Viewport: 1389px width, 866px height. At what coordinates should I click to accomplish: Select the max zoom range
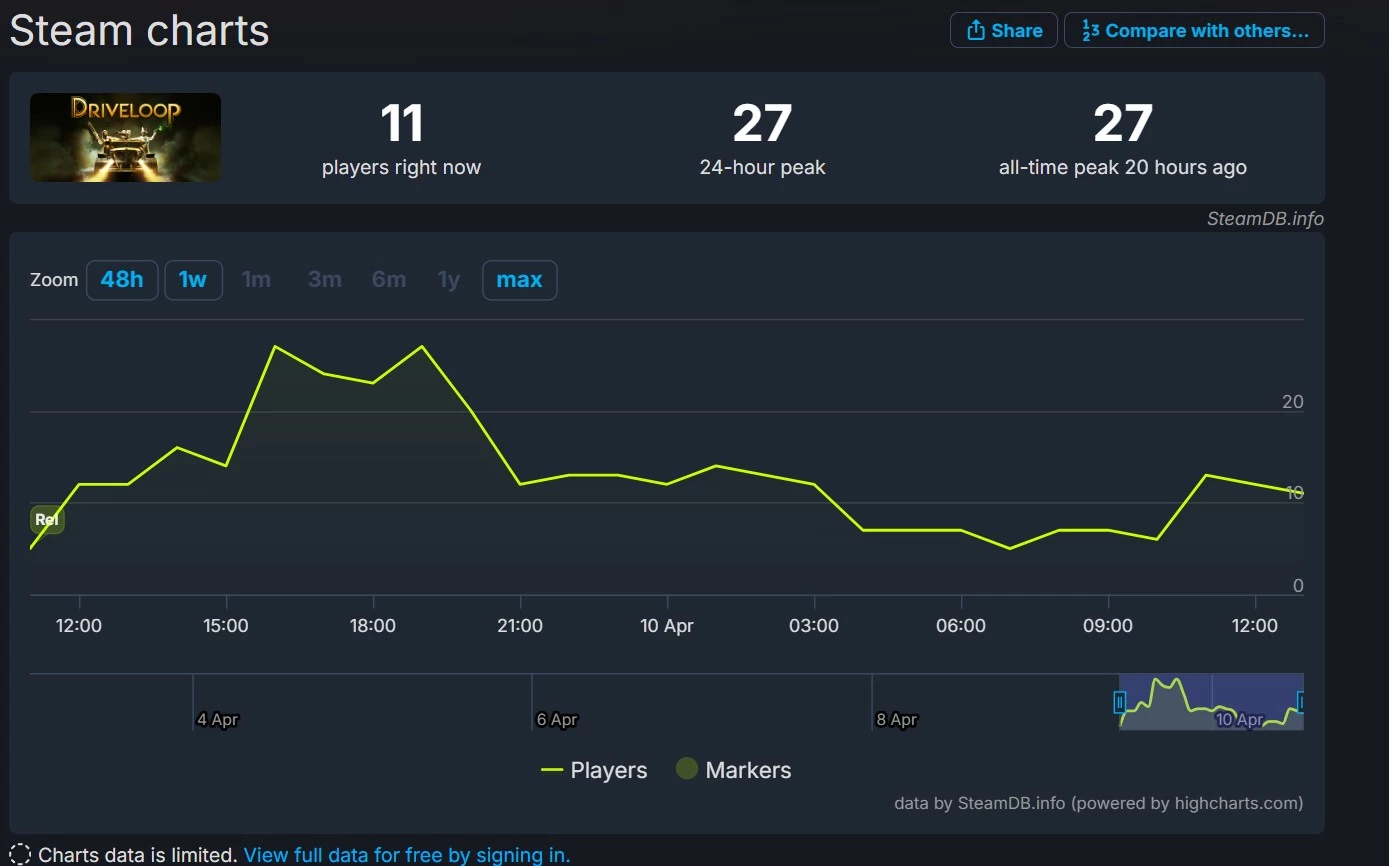519,280
